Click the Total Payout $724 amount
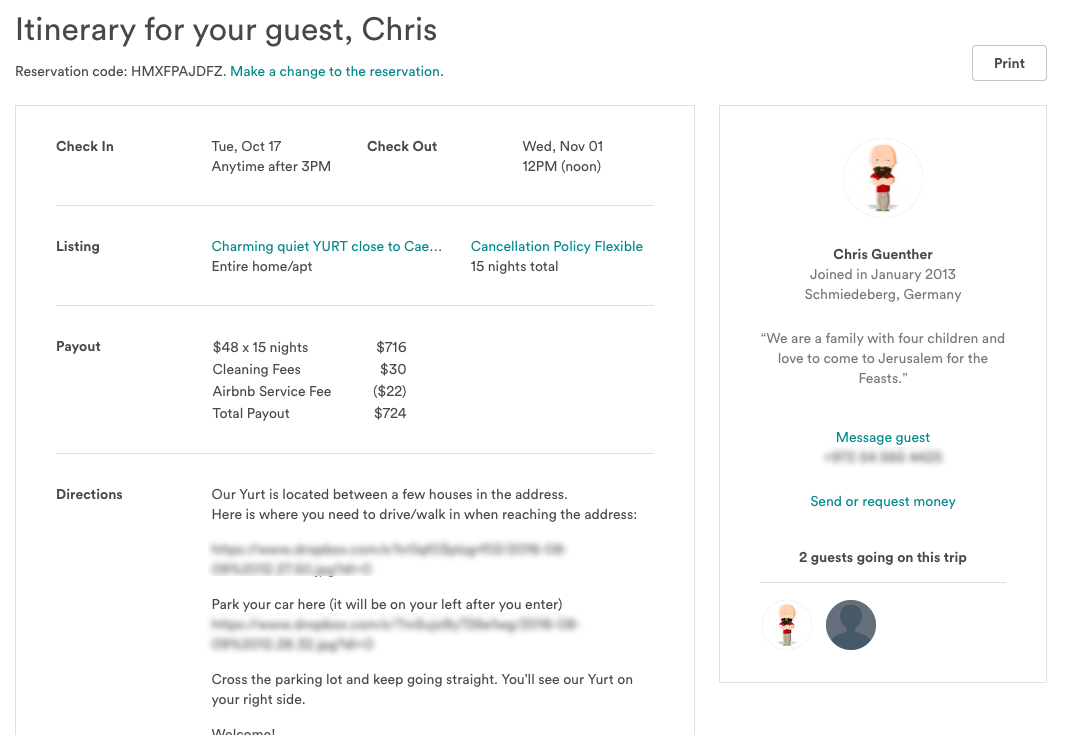Screen dimensions: 1066x735 click(390, 413)
